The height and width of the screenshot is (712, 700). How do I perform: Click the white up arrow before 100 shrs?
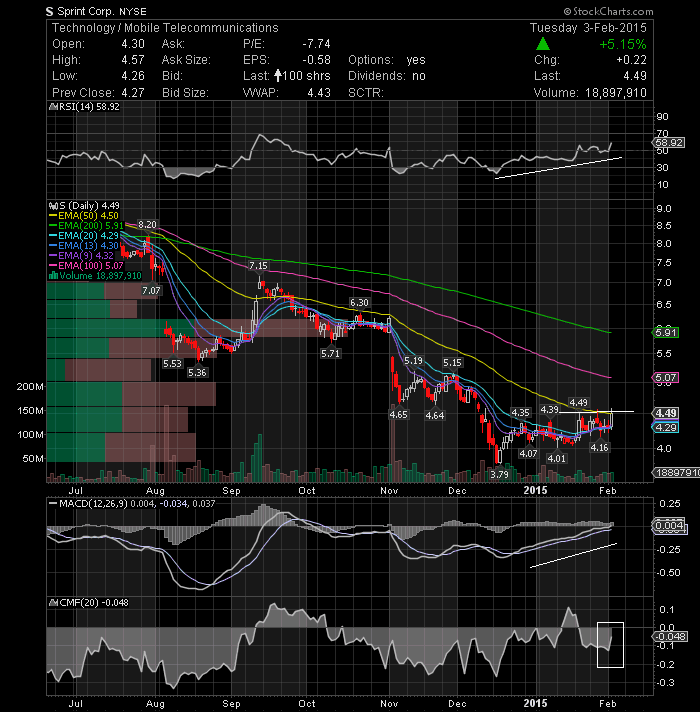coord(278,75)
